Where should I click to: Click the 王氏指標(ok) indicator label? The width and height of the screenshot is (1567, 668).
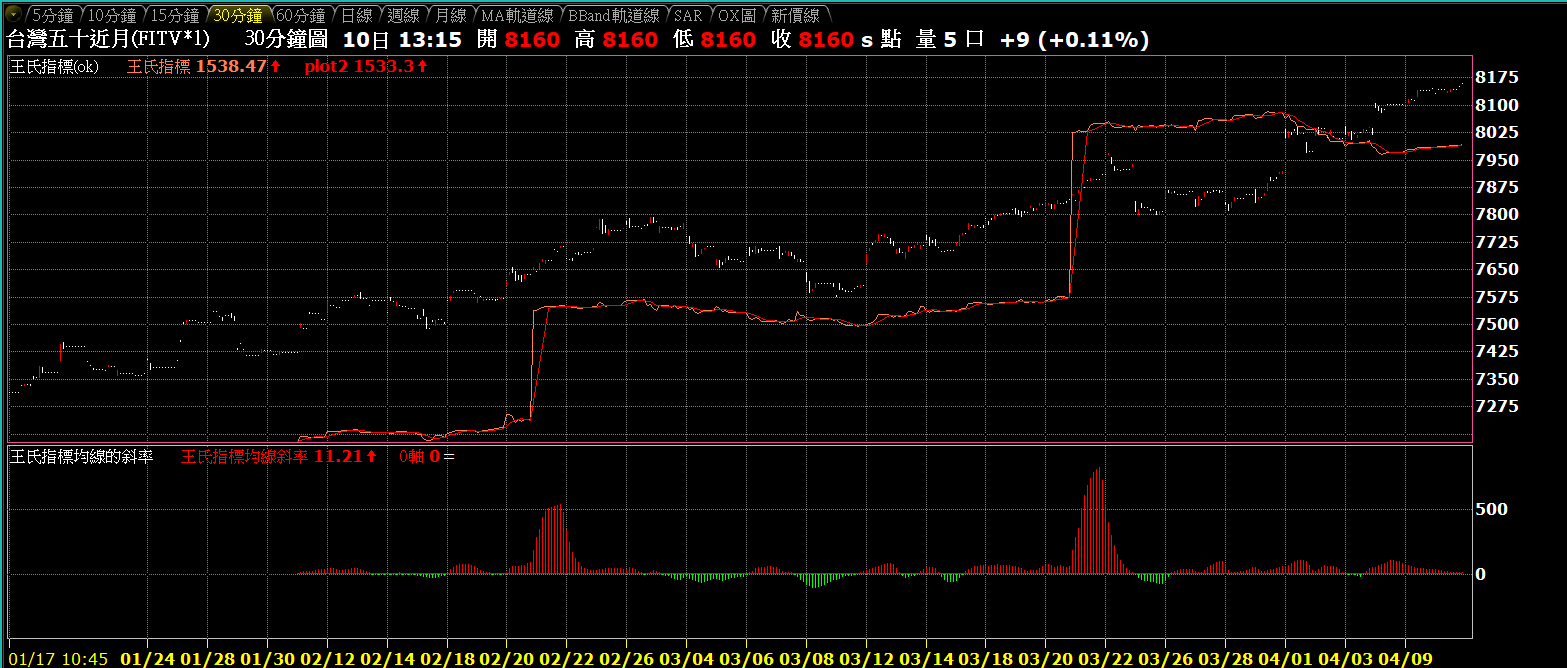pos(54,66)
